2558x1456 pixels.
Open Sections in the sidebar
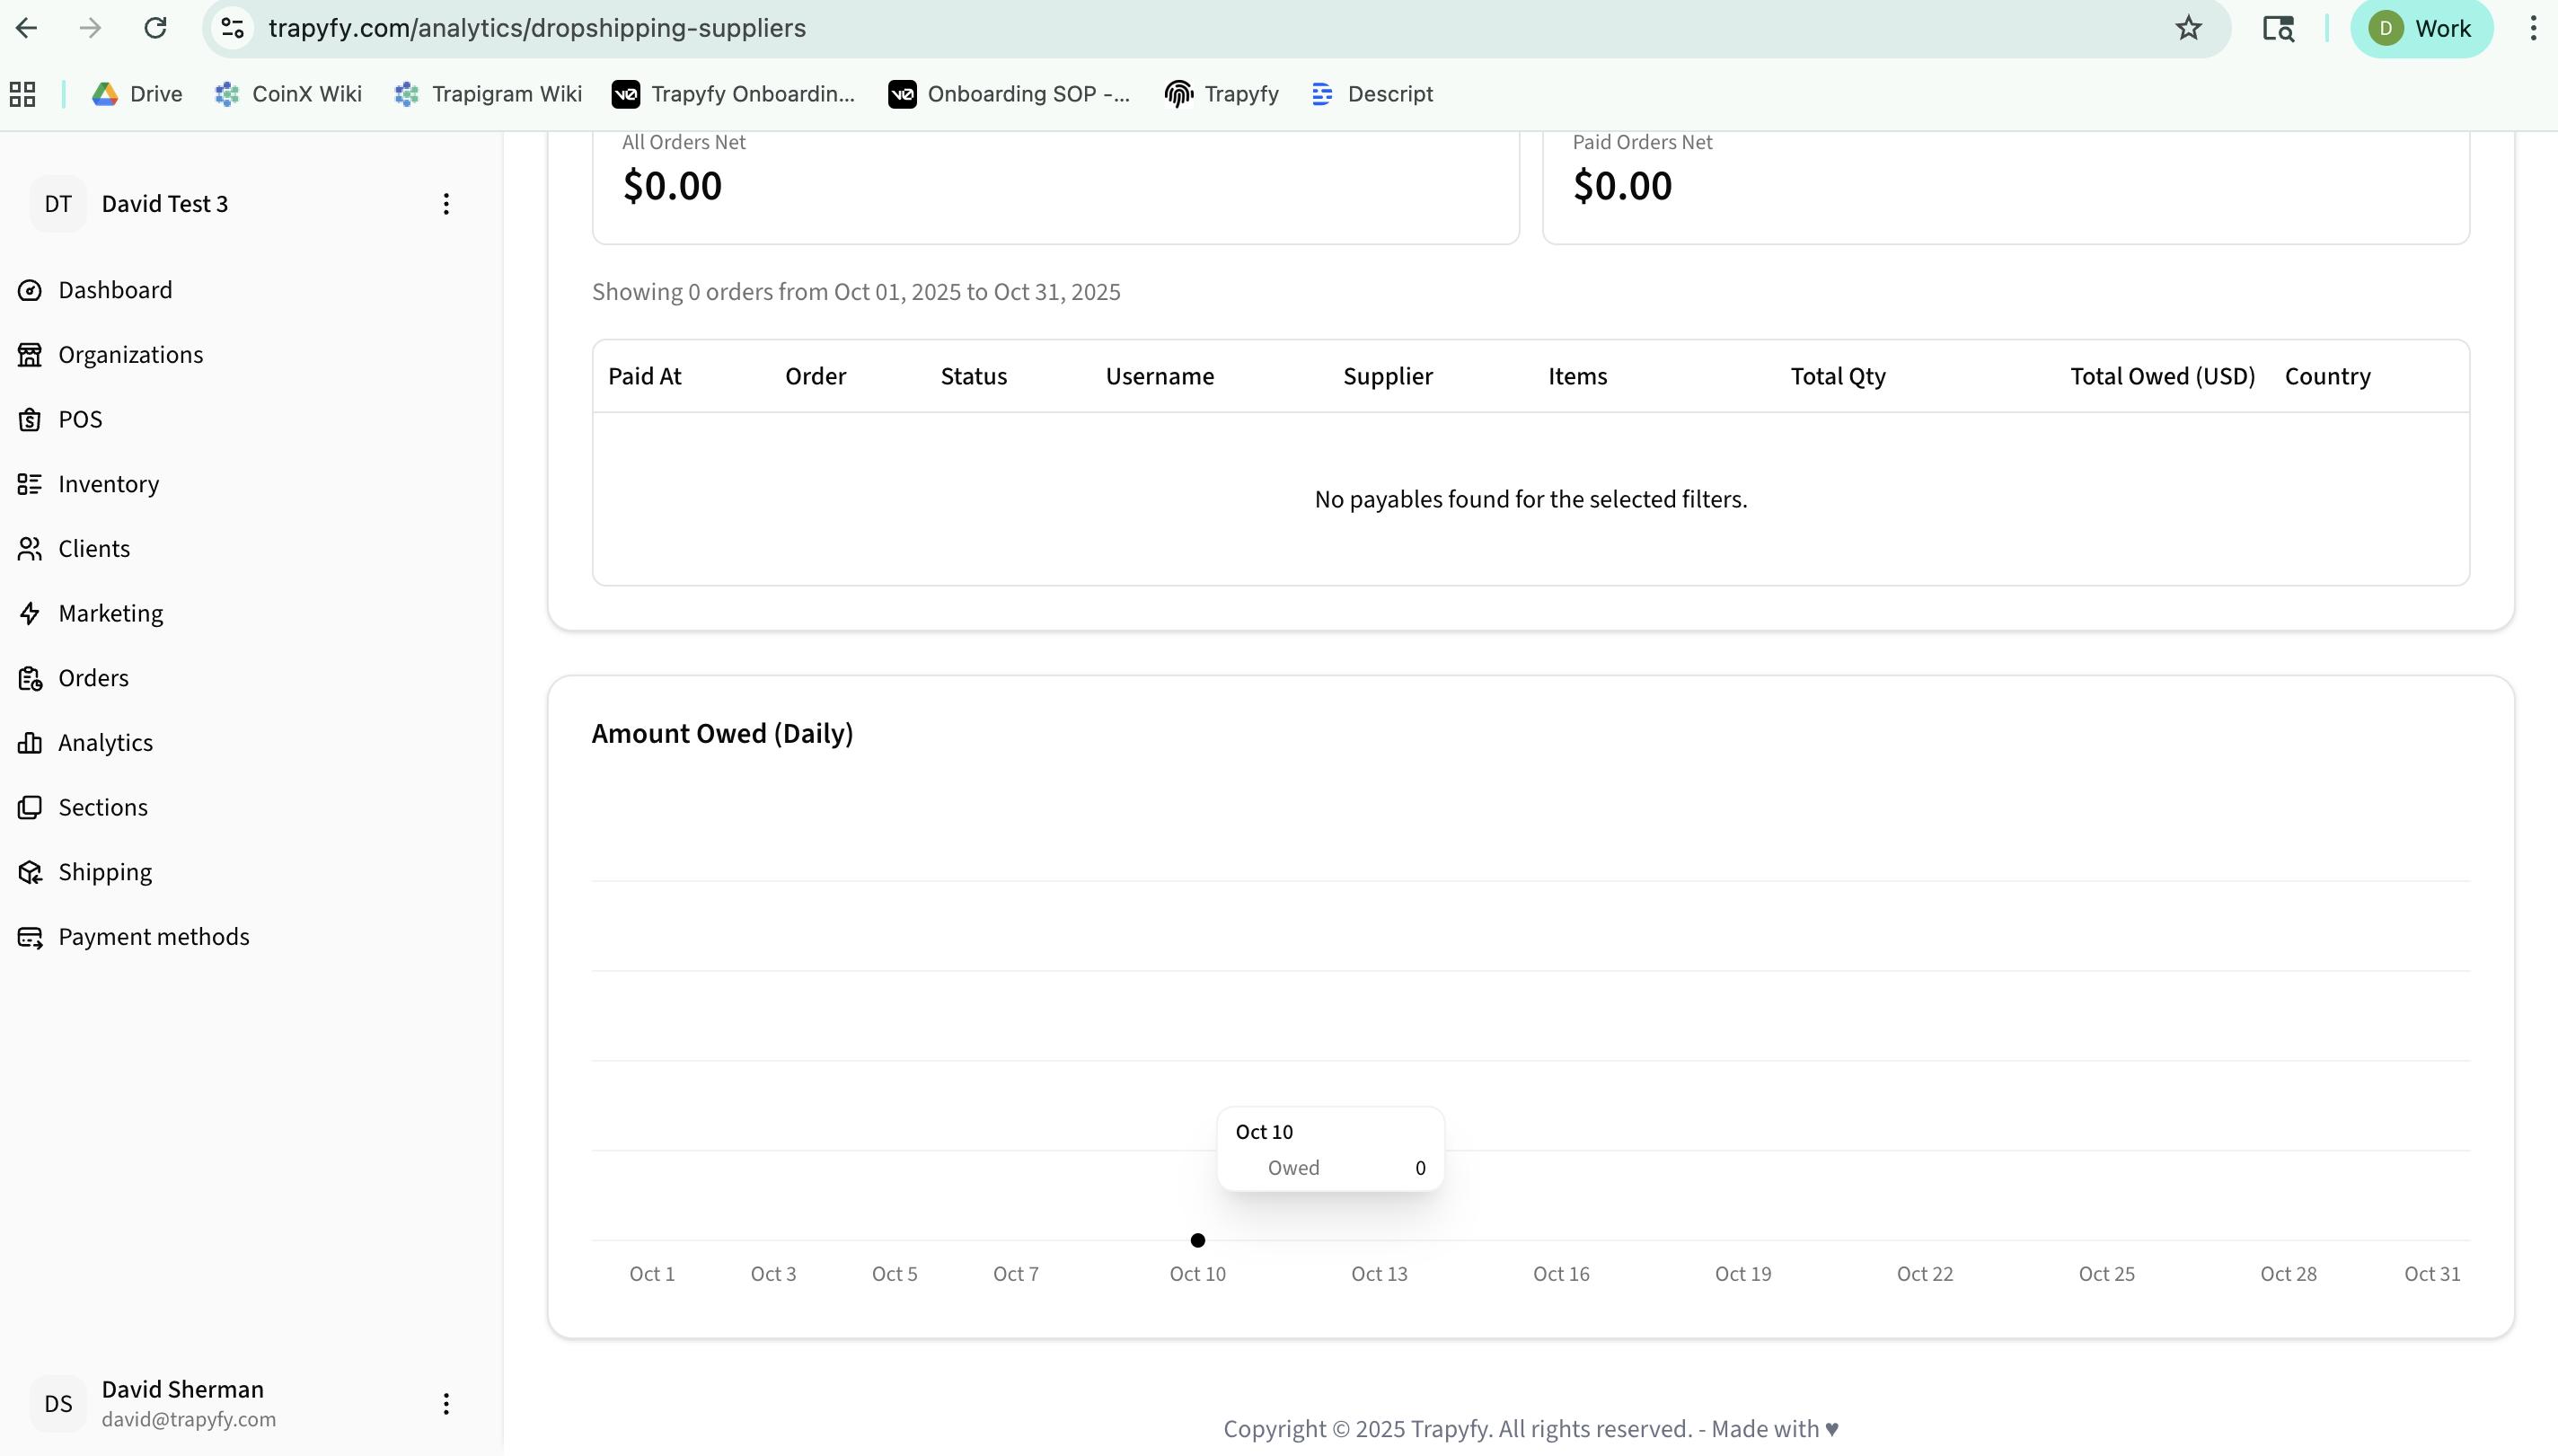(x=103, y=807)
